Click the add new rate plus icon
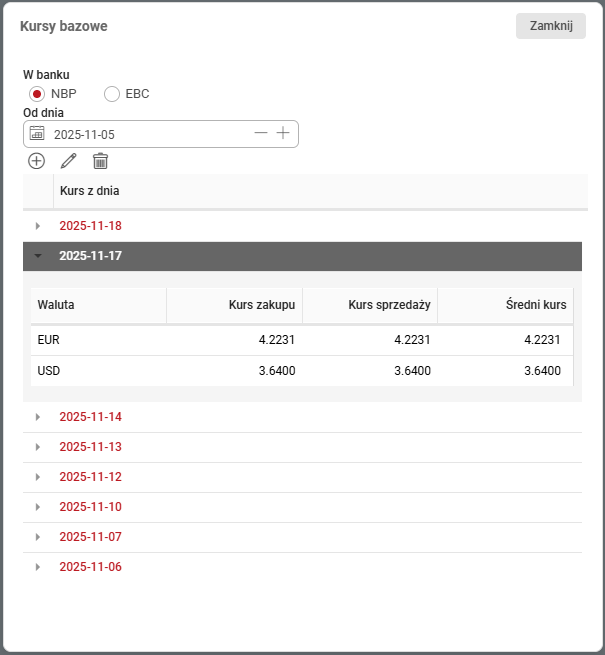605x655 pixels. click(x=37, y=160)
